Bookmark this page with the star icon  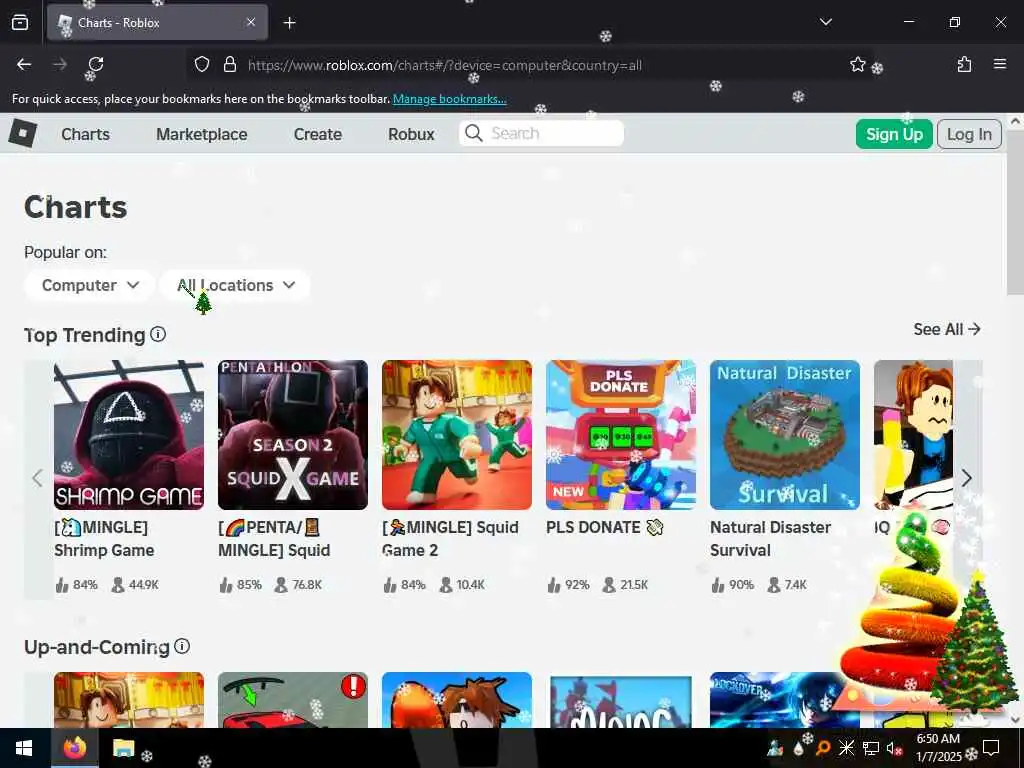(x=857, y=64)
